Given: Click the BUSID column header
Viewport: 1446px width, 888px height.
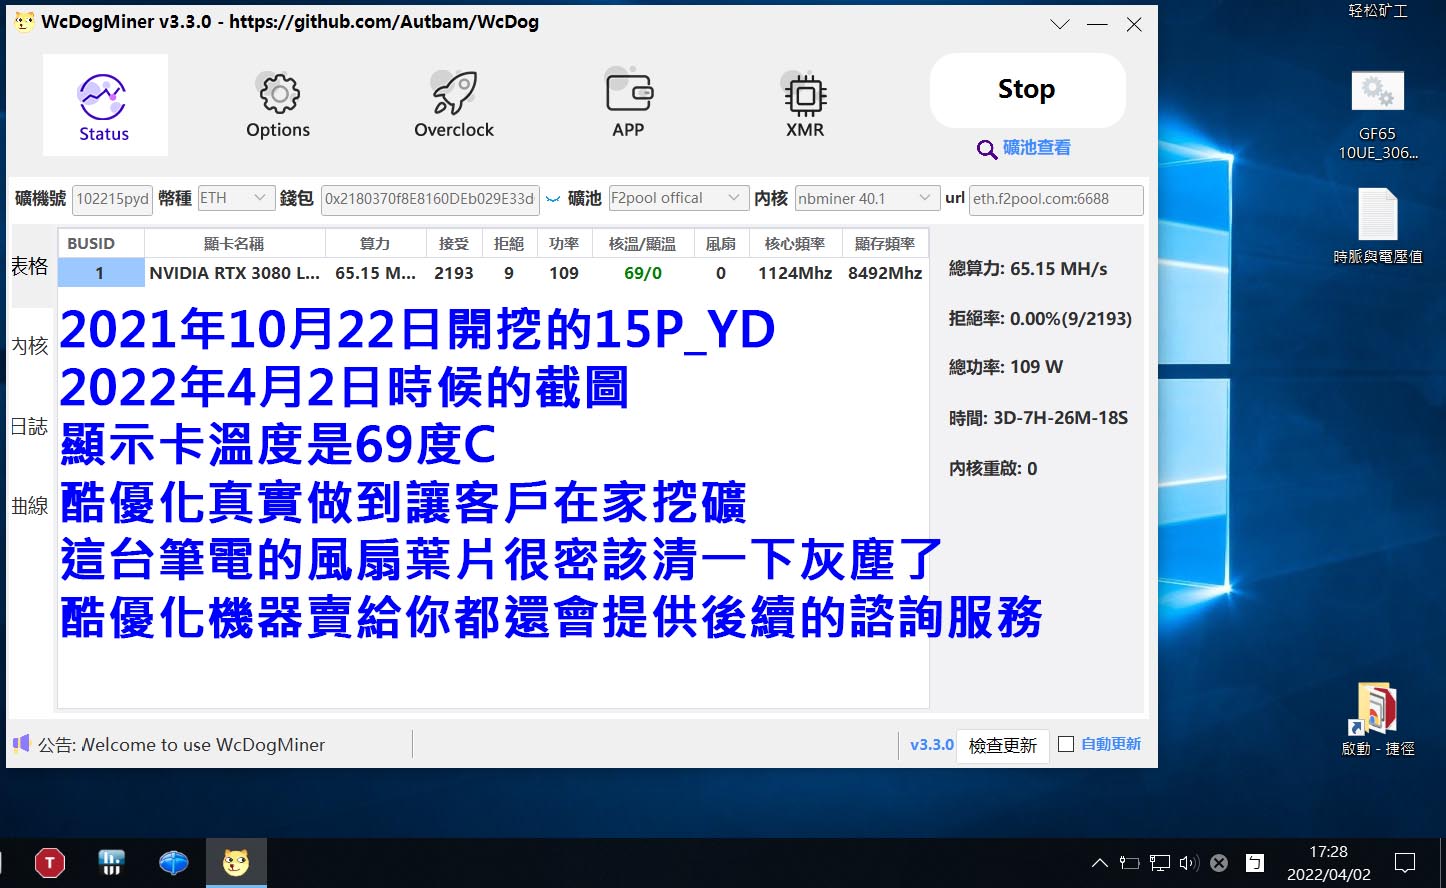Looking at the screenshot, I should (101, 244).
